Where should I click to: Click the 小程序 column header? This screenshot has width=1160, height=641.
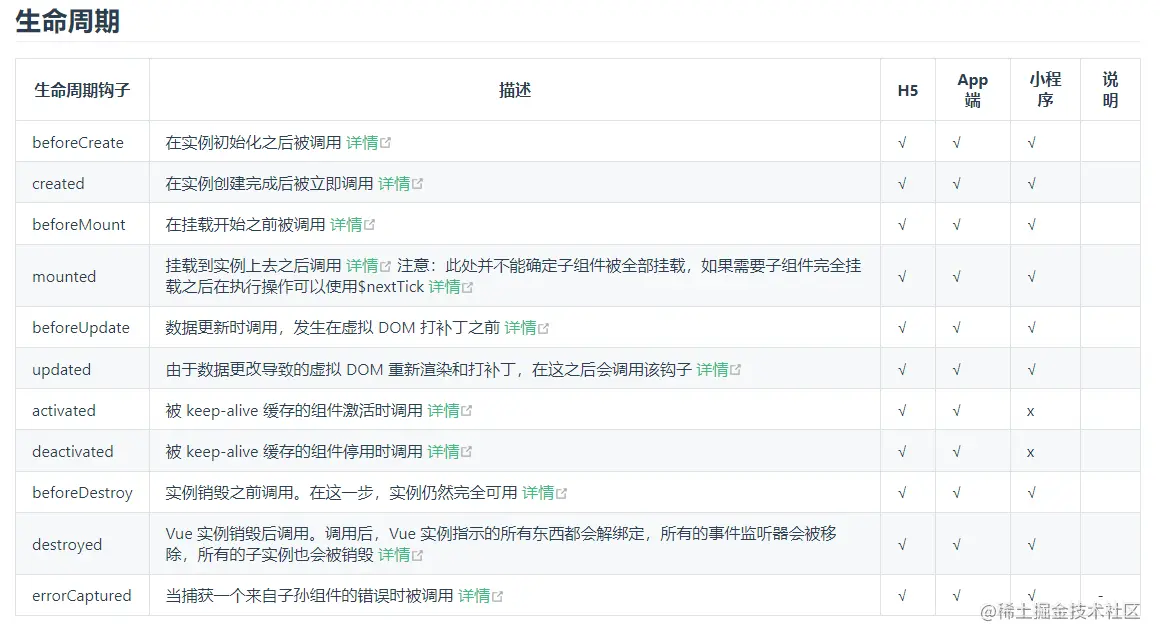(x=1045, y=90)
